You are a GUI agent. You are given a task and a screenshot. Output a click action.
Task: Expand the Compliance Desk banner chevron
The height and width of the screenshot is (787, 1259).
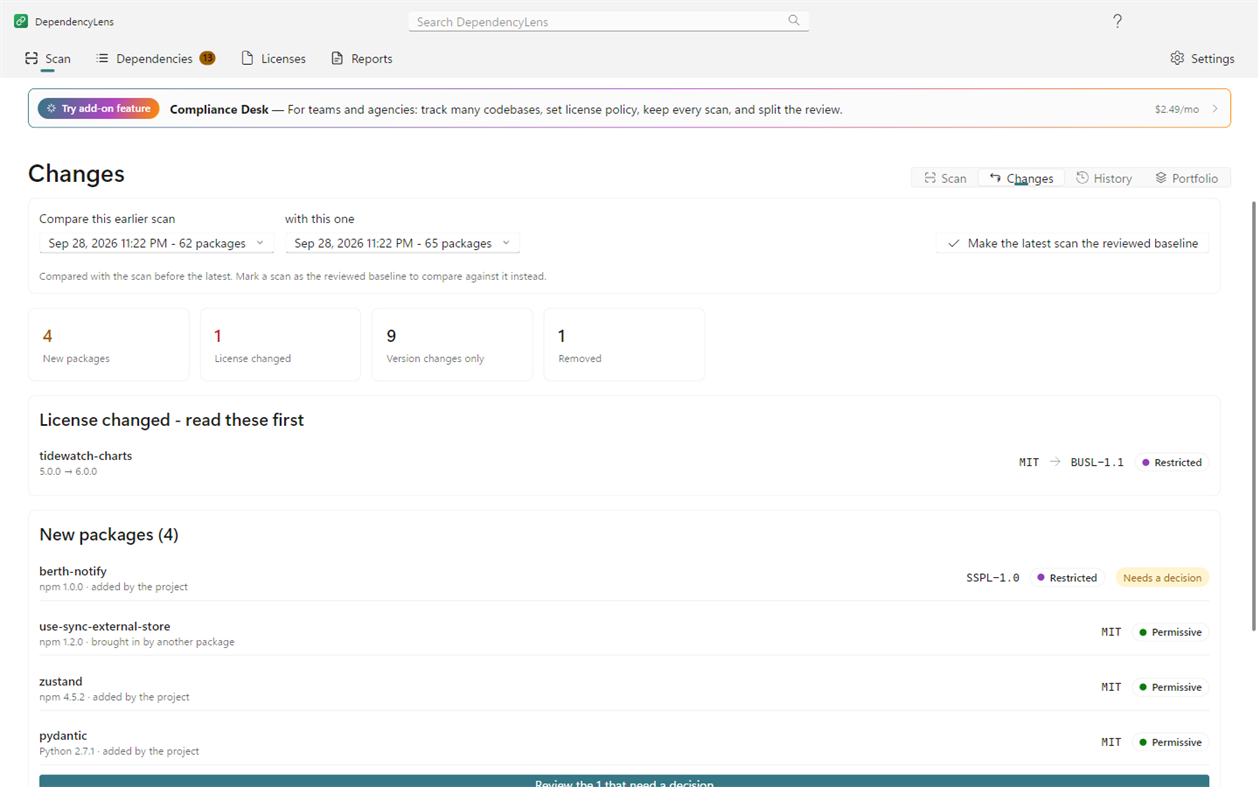point(1215,109)
